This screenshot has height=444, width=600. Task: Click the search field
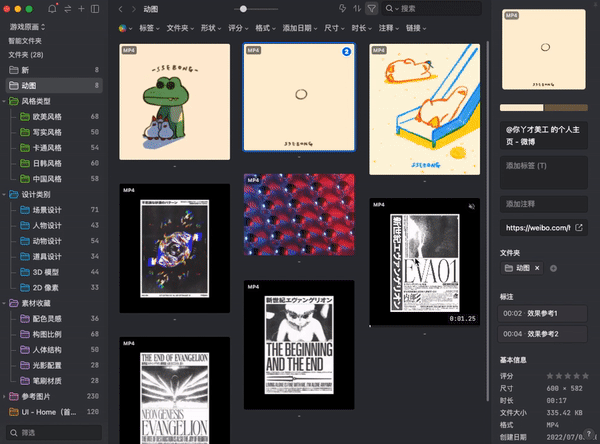pyautogui.click(x=432, y=8)
